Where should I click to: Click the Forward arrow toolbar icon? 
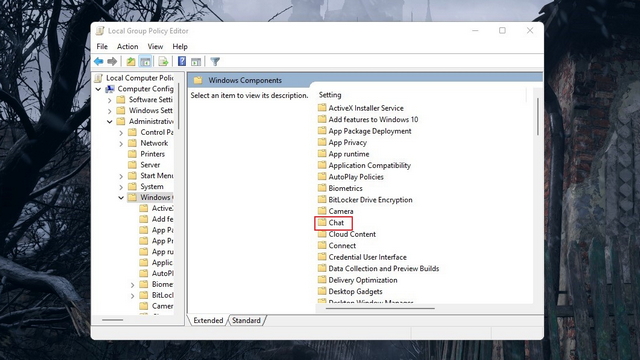(x=112, y=62)
